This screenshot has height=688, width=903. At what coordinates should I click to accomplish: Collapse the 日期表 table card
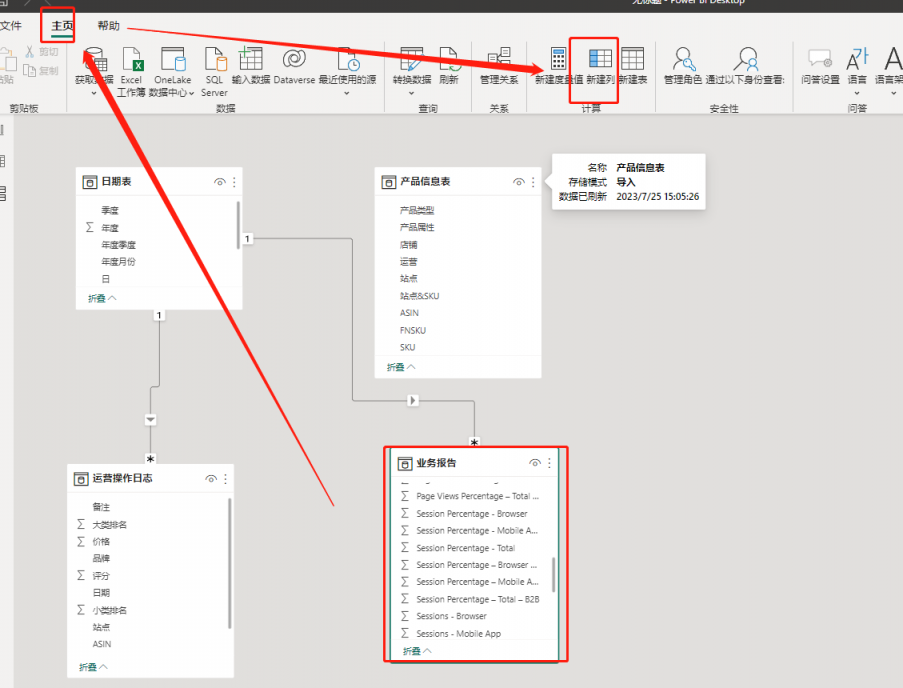[102, 298]
